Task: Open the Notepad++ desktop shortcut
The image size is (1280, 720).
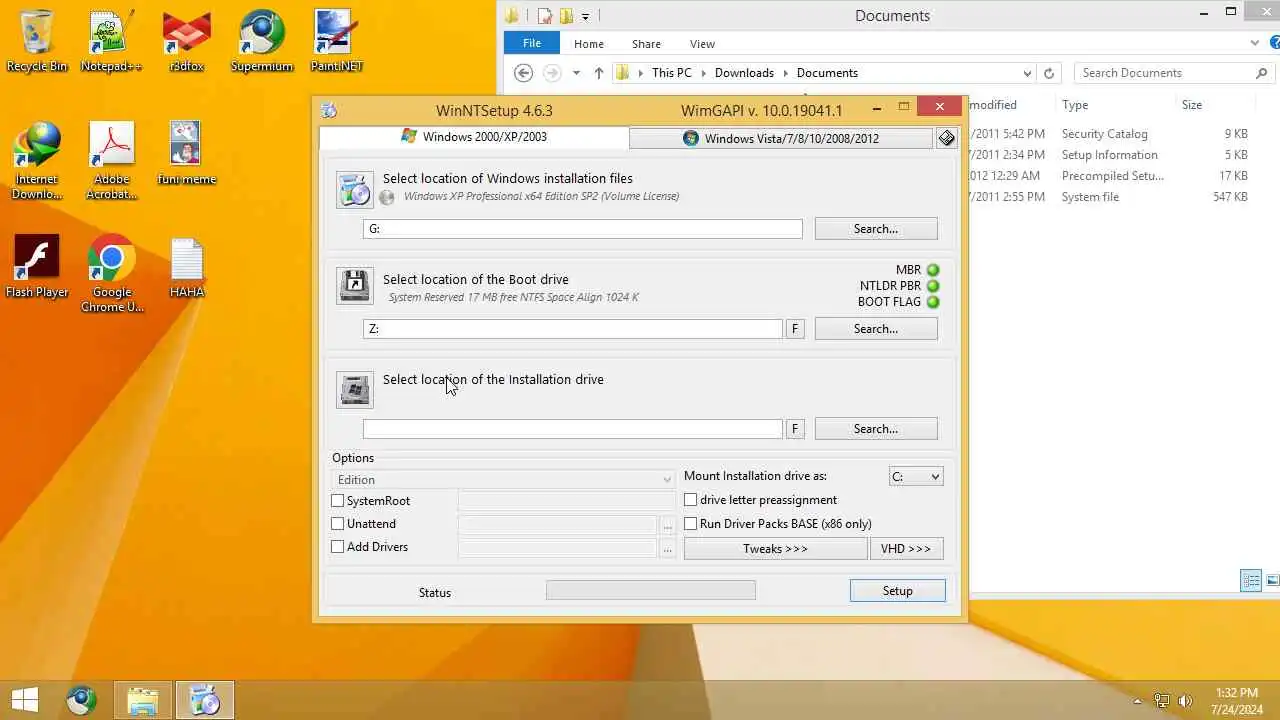Action: point(111,41)
